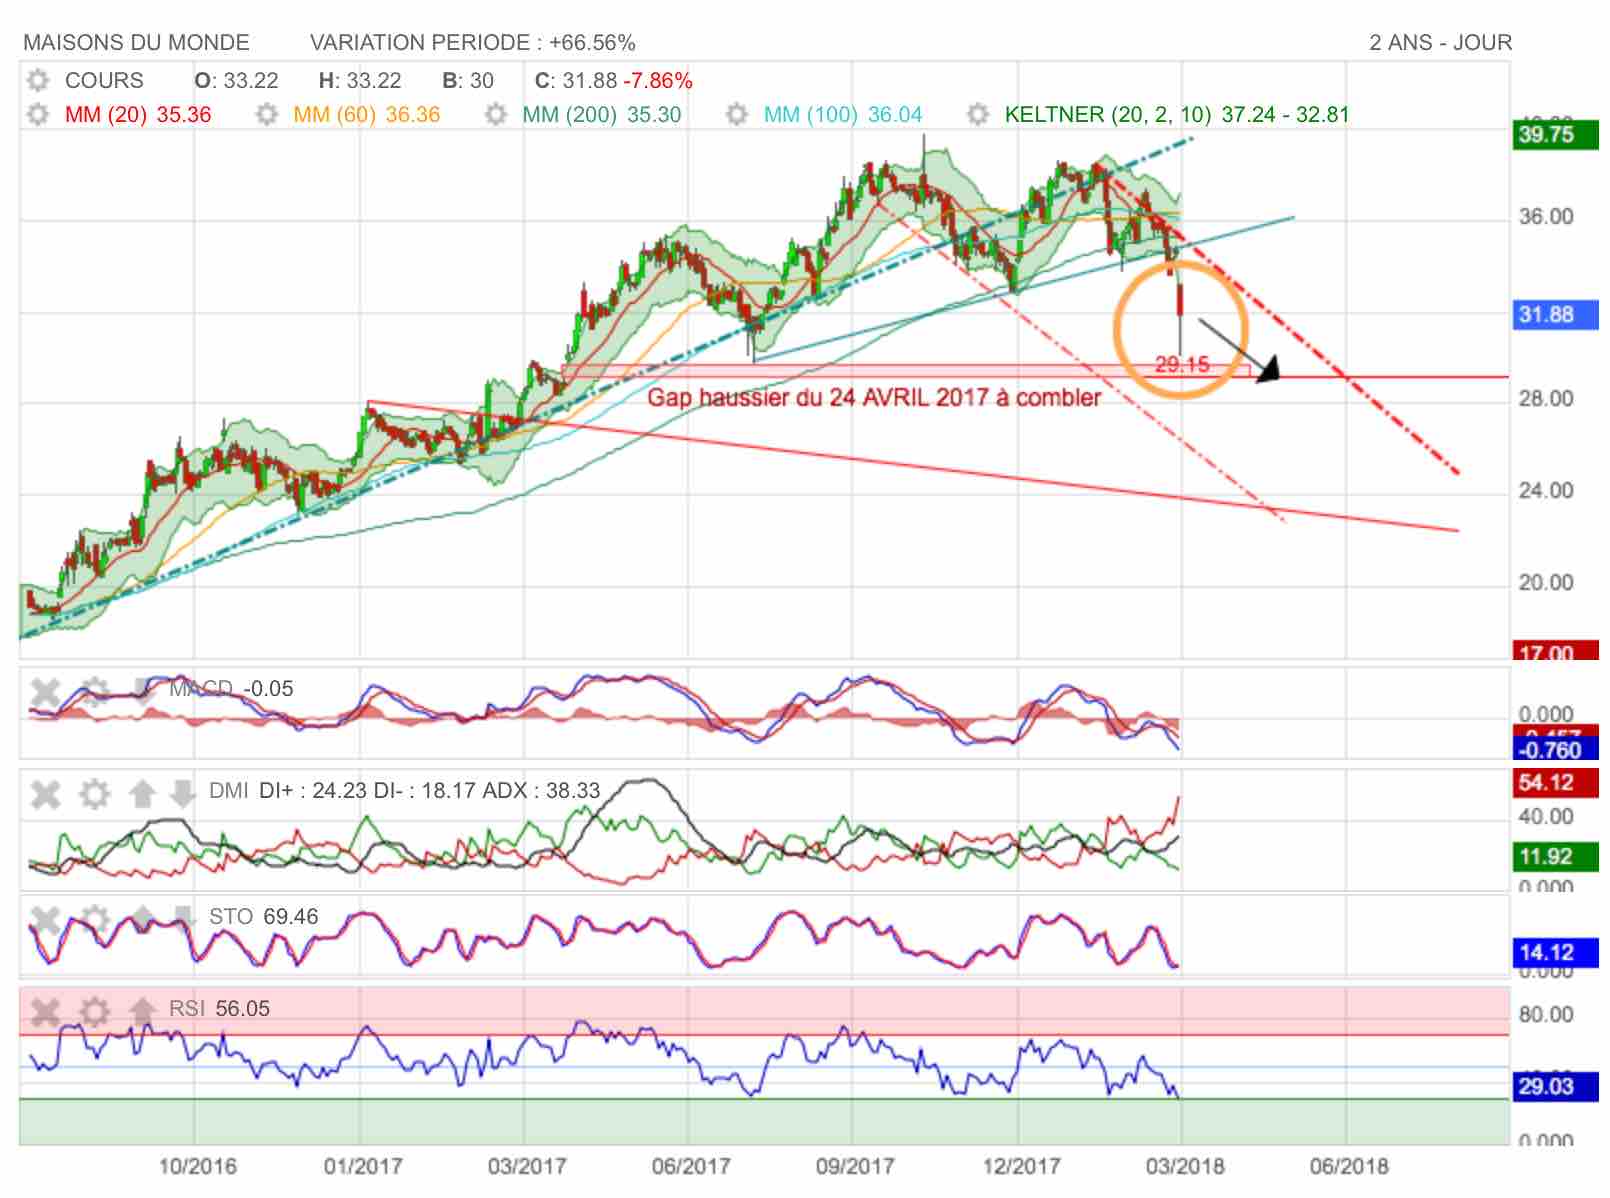Remove the MACD indicator panel
The width and height of the screenshot is (1610, 1198).
pos(46,691)
